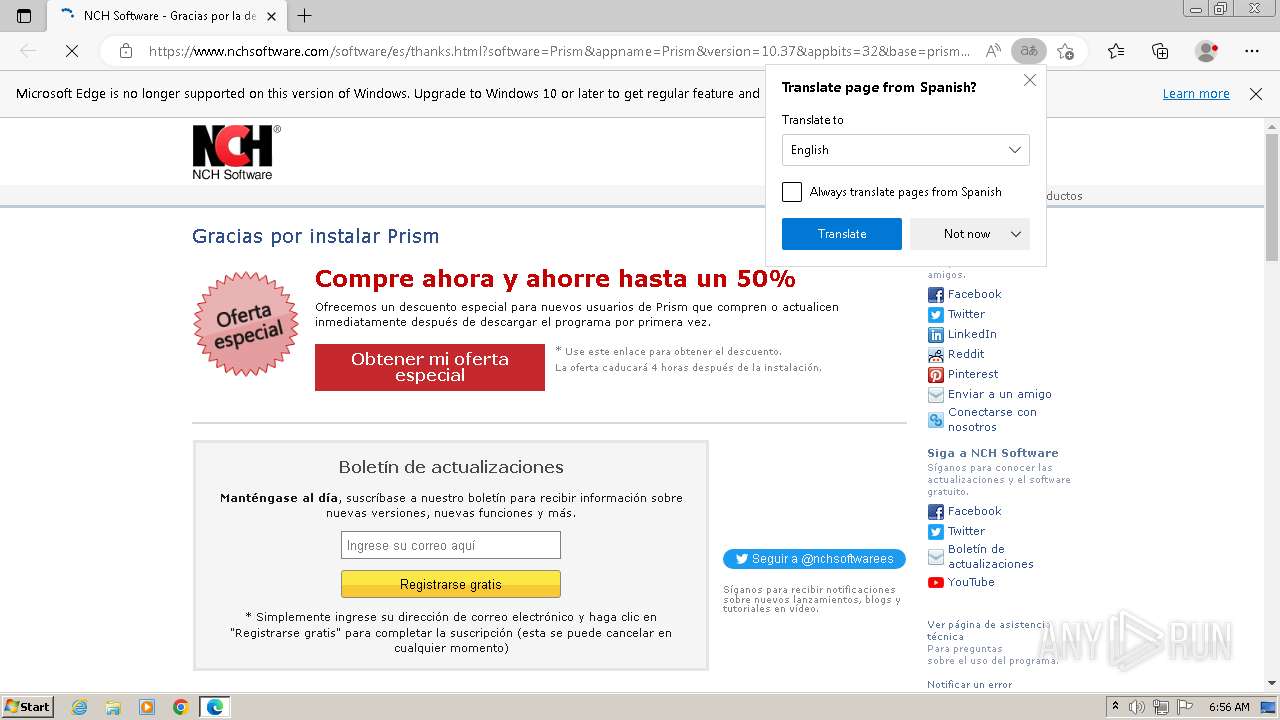Show hidden system tray icons

pyautogui.click(x=1116, y=707)
